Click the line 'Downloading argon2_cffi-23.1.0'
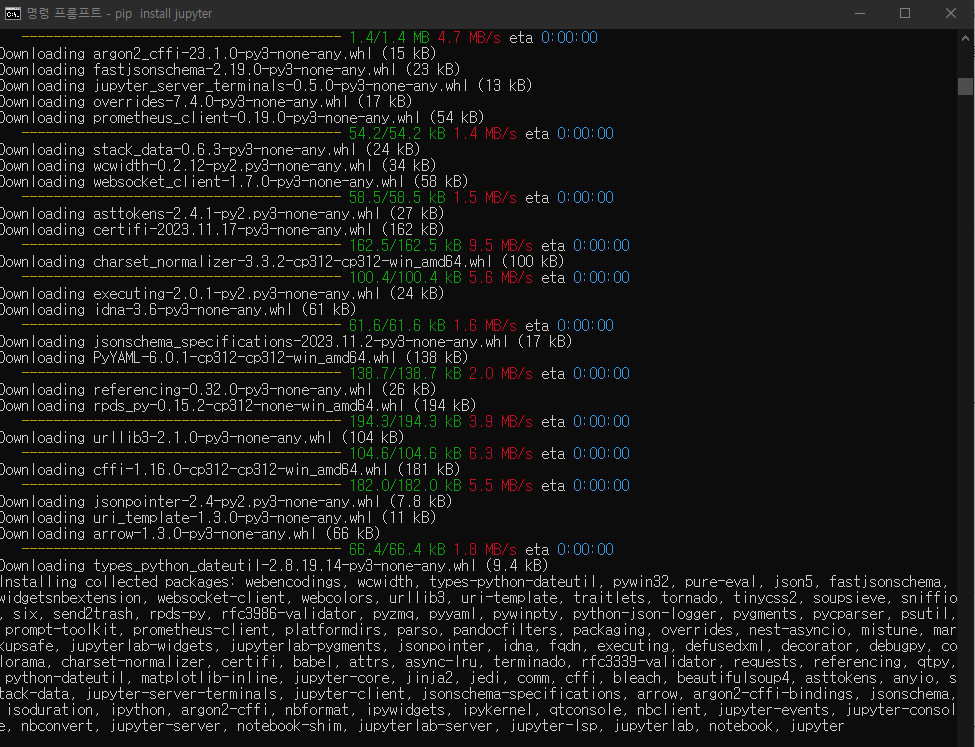Viewport: 975px width, 747px height. (x=218, y=53)
